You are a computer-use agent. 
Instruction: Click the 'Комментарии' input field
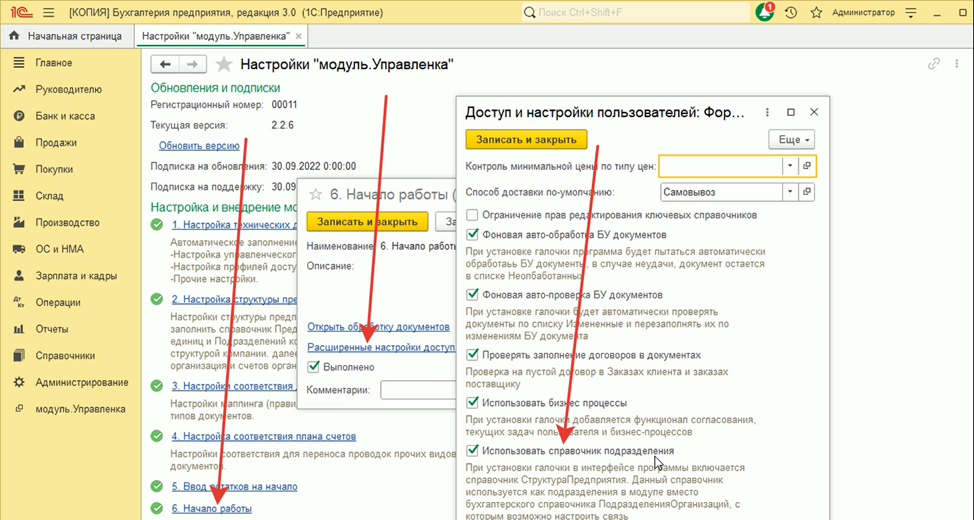click(x=418, y=390)
